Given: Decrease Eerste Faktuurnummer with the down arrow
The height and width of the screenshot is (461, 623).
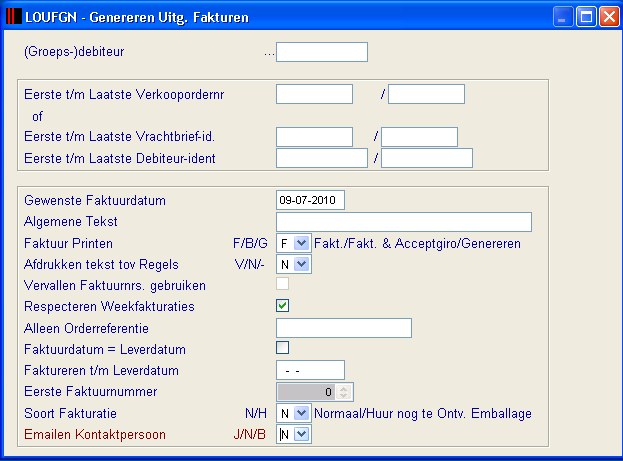Looking at the screenshot, I should (344, 395).
